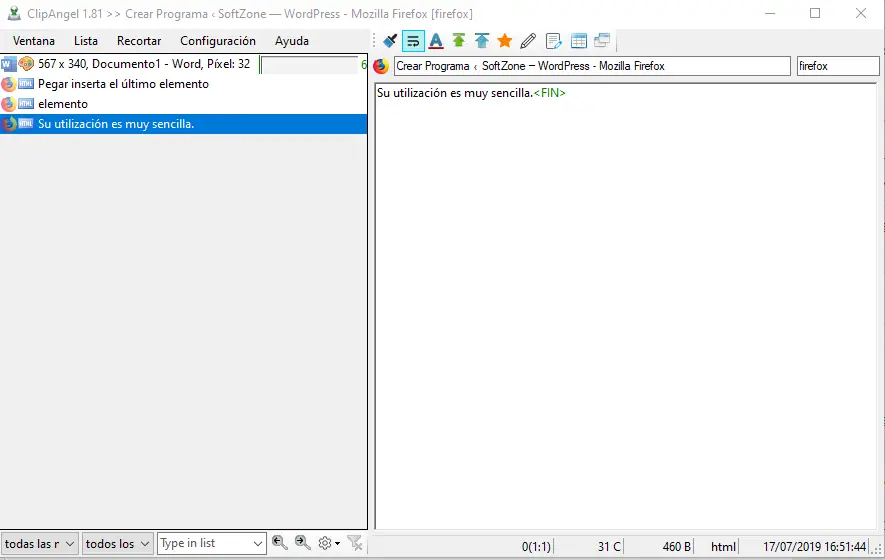Click '460 B' size in status bar
This screenshot has height=560, width=885.
coord(677,546)
